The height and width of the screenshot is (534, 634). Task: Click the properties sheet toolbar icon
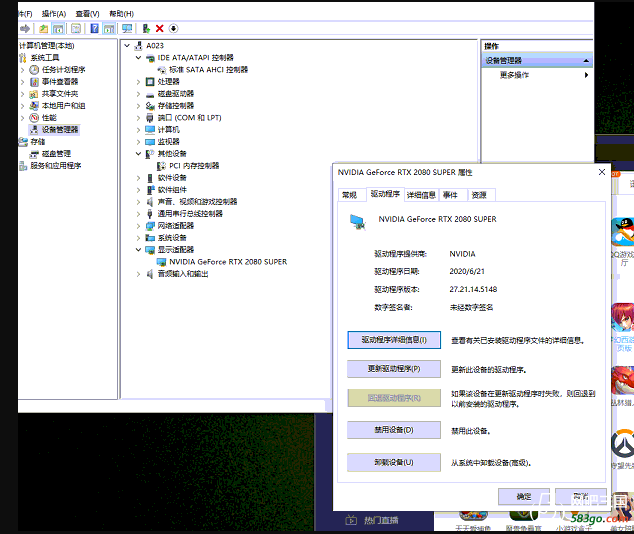(76, 29)
